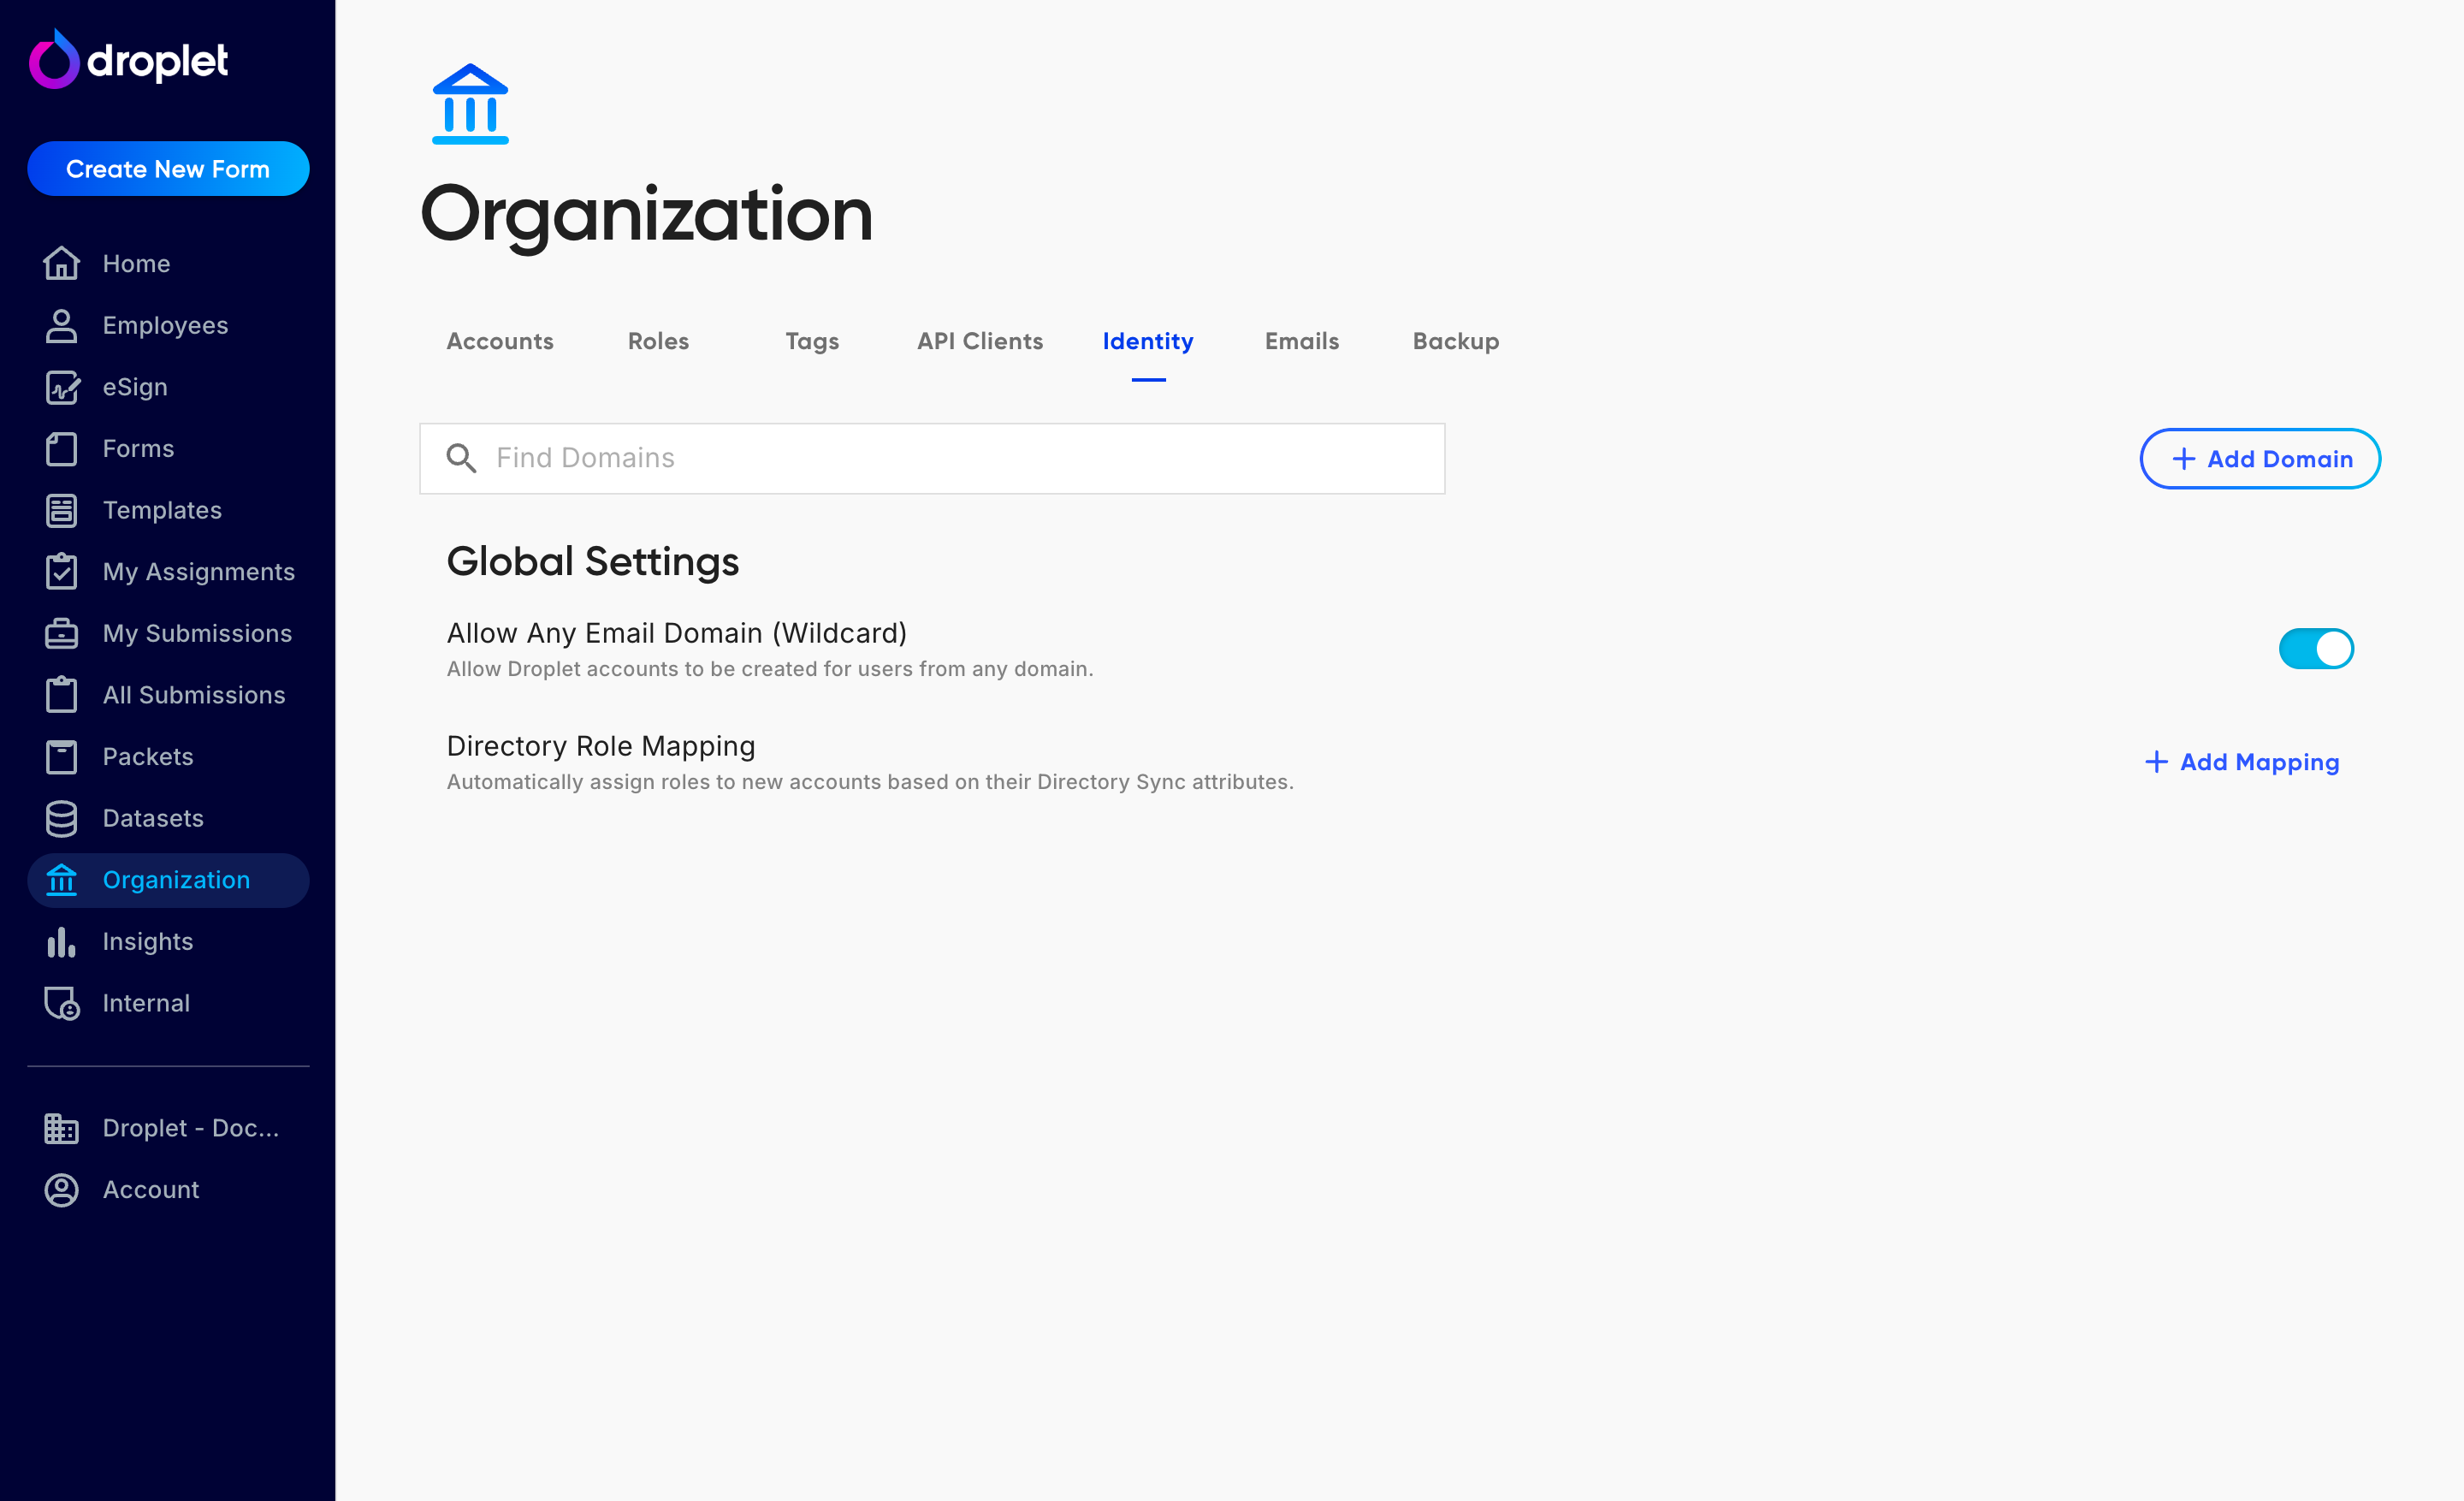Click the Forms document icon

click(x=61, y=448)
